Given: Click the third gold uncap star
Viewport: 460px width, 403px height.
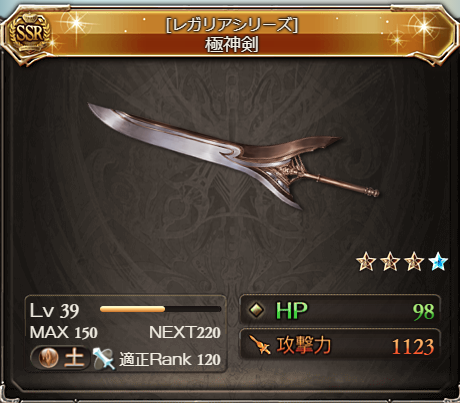Looking at the screenshot, I should tap(414, 262).
